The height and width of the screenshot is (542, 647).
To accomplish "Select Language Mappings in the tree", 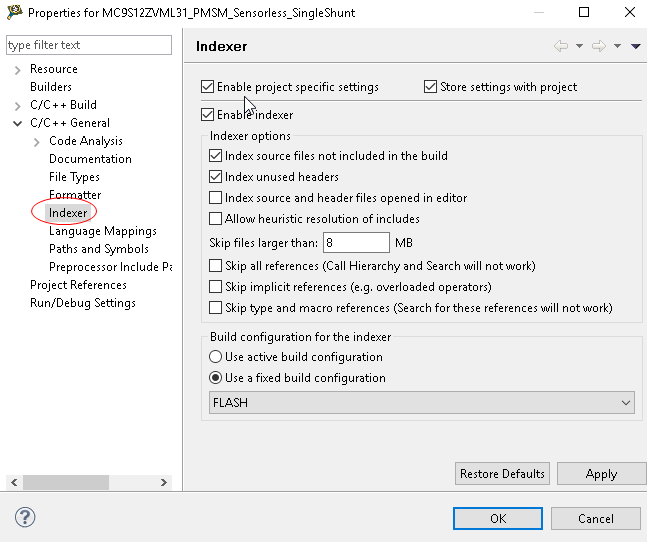I will pos(102,231).
